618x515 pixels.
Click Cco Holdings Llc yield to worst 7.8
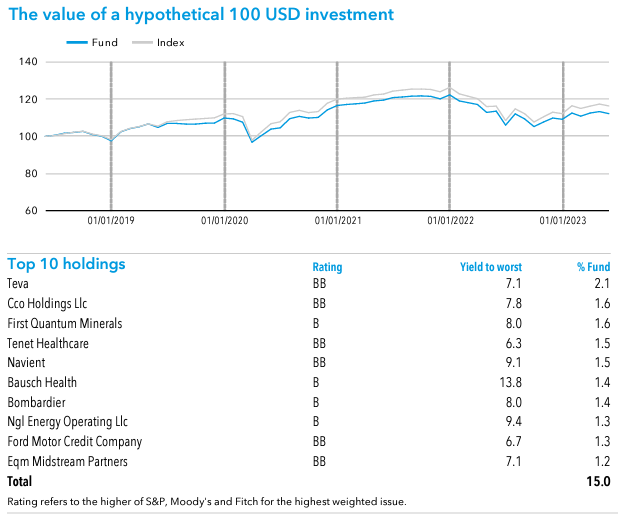514,303
